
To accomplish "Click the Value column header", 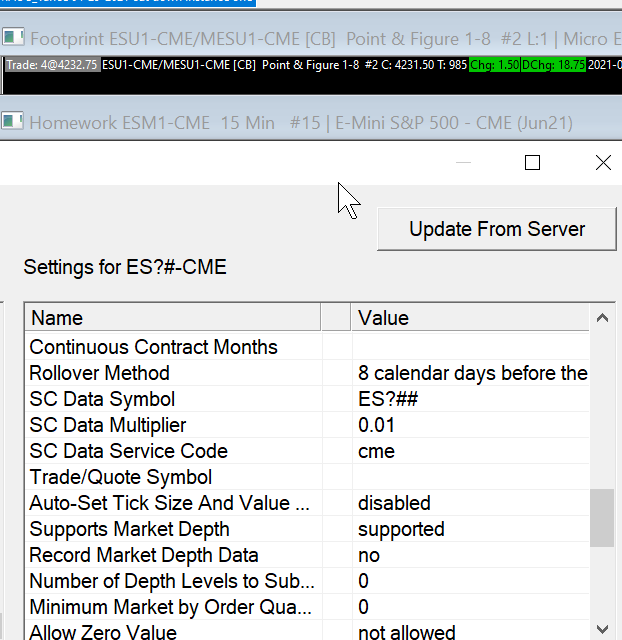I will click(x=470, y=318).
